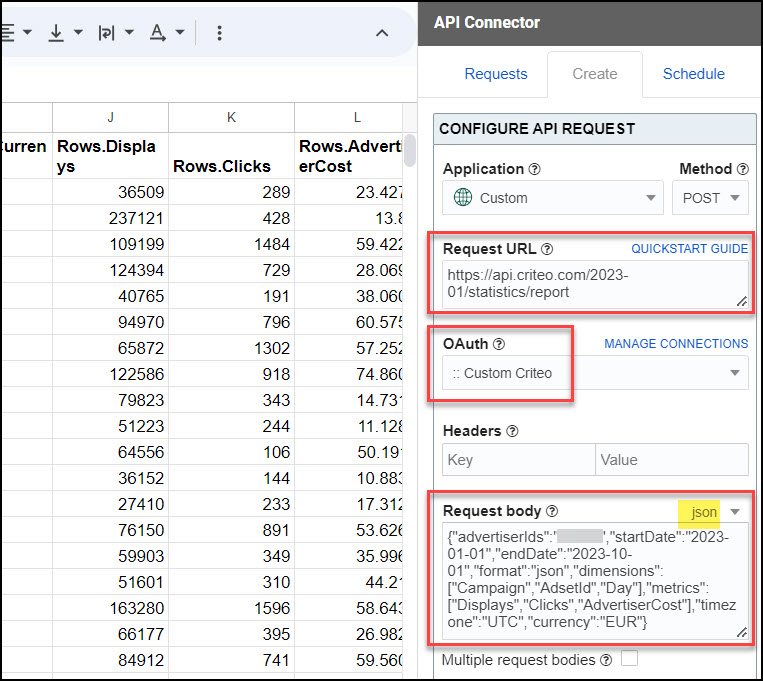Switch to the Schedule tab

(694, 74)
